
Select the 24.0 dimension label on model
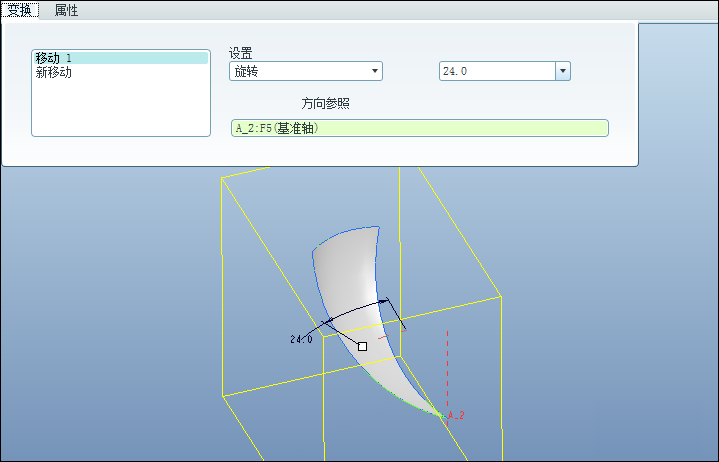point(301,339)
